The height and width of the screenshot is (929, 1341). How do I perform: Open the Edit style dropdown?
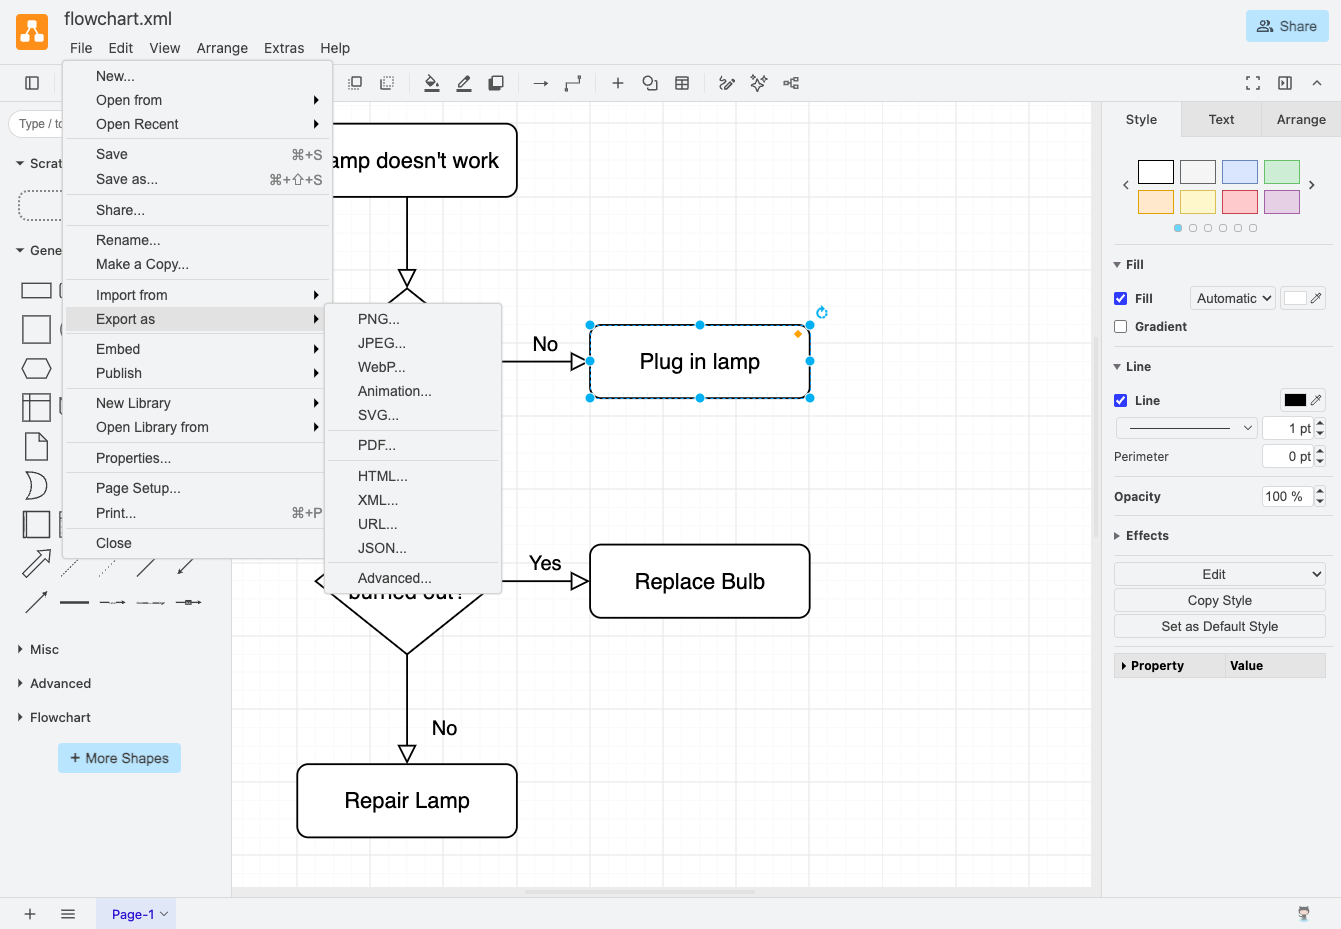coord(1220,574)
